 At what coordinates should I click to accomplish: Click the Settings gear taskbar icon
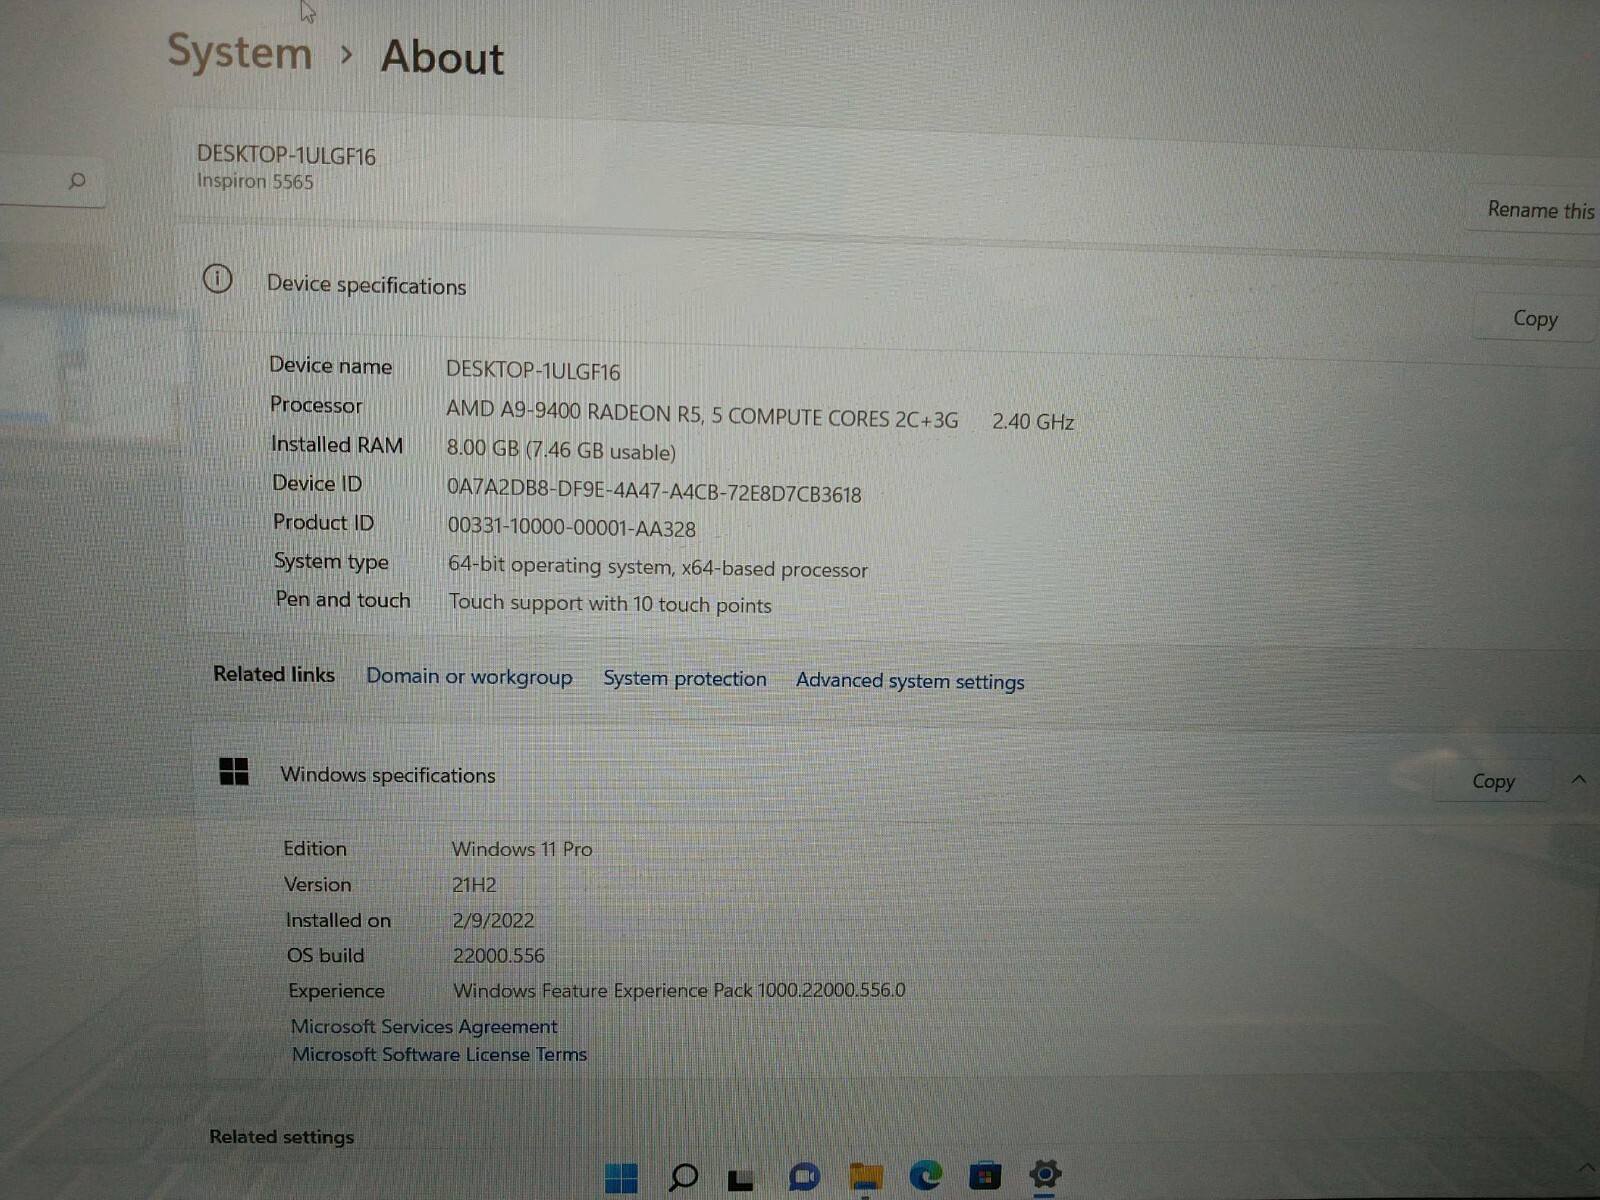[x=1045, y=1173]
